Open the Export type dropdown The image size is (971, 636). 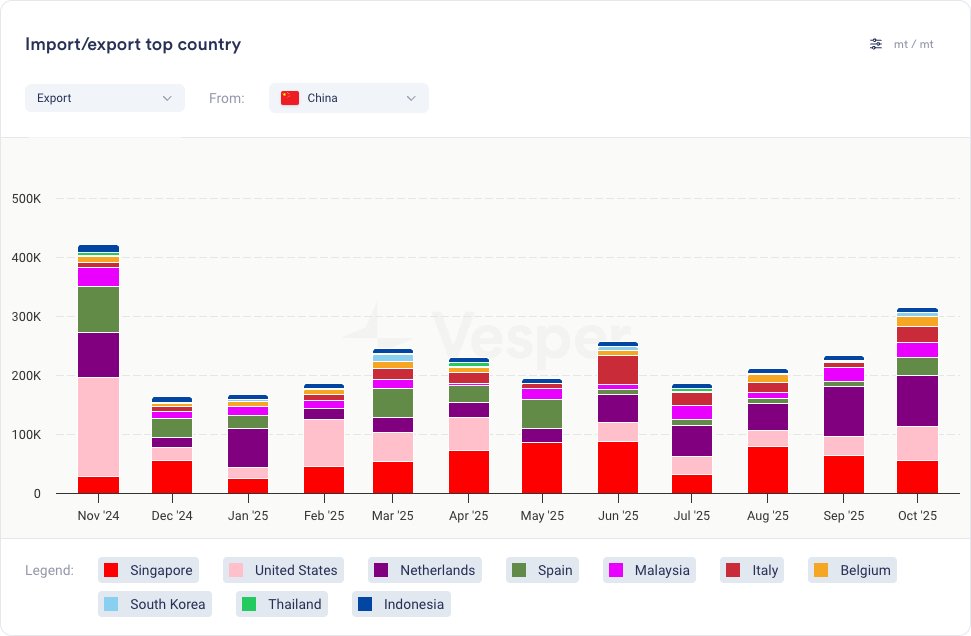click(105, 98)
